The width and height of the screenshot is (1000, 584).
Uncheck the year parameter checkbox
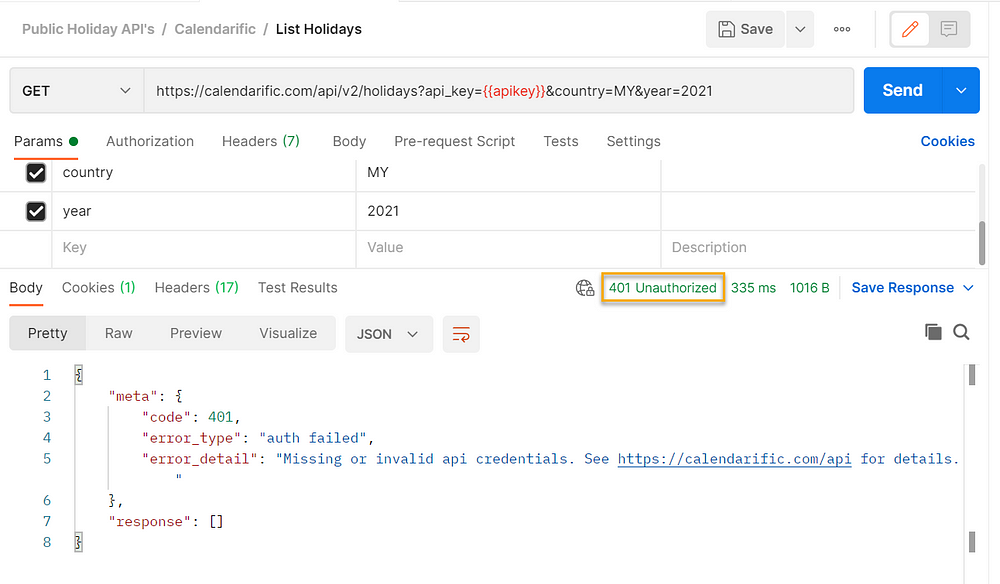tap(36, 211)
